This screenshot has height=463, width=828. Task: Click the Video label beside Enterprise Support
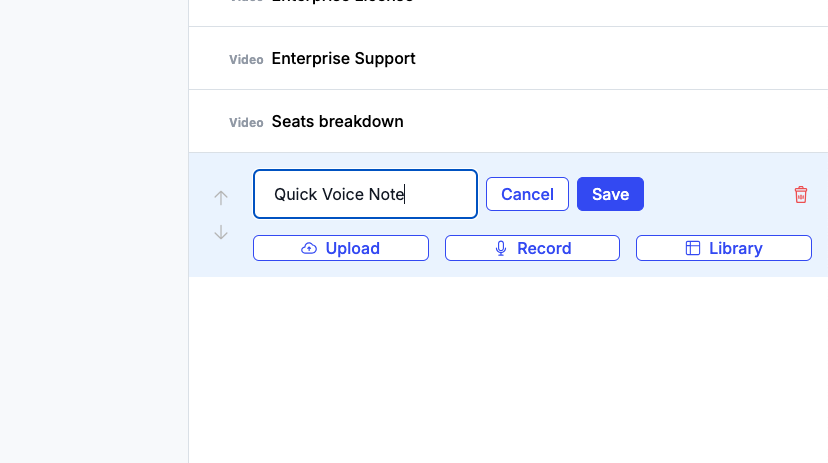[x=246, y=60]
